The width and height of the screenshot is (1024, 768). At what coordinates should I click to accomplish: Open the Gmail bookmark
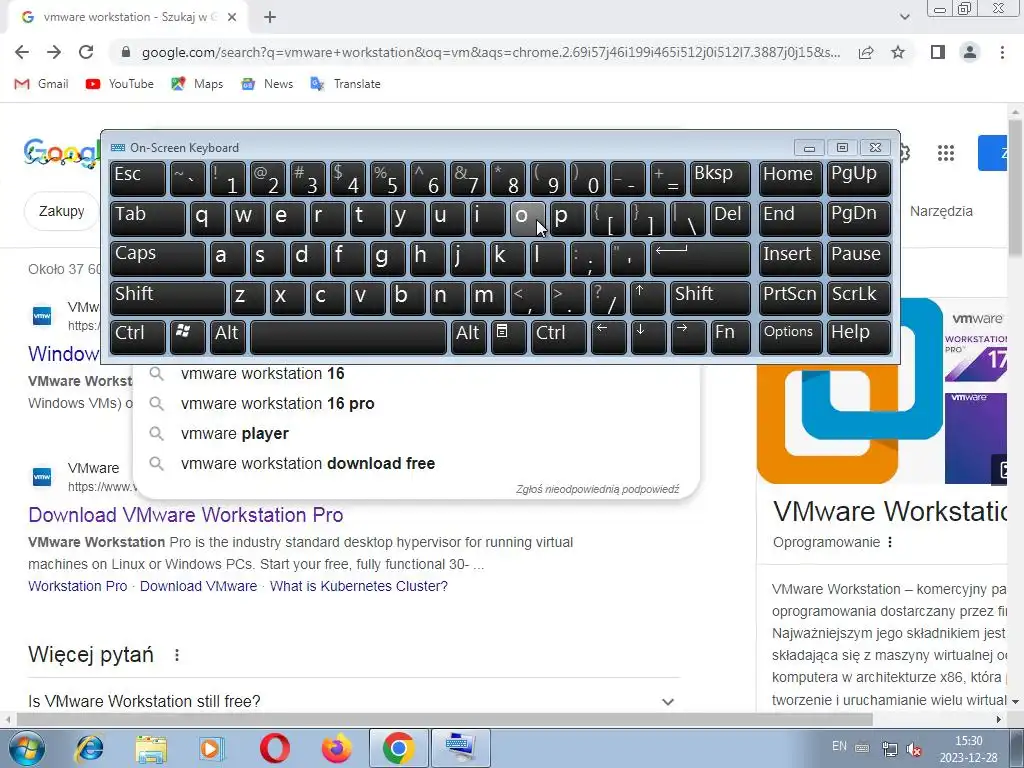click(x=42, y=84)
